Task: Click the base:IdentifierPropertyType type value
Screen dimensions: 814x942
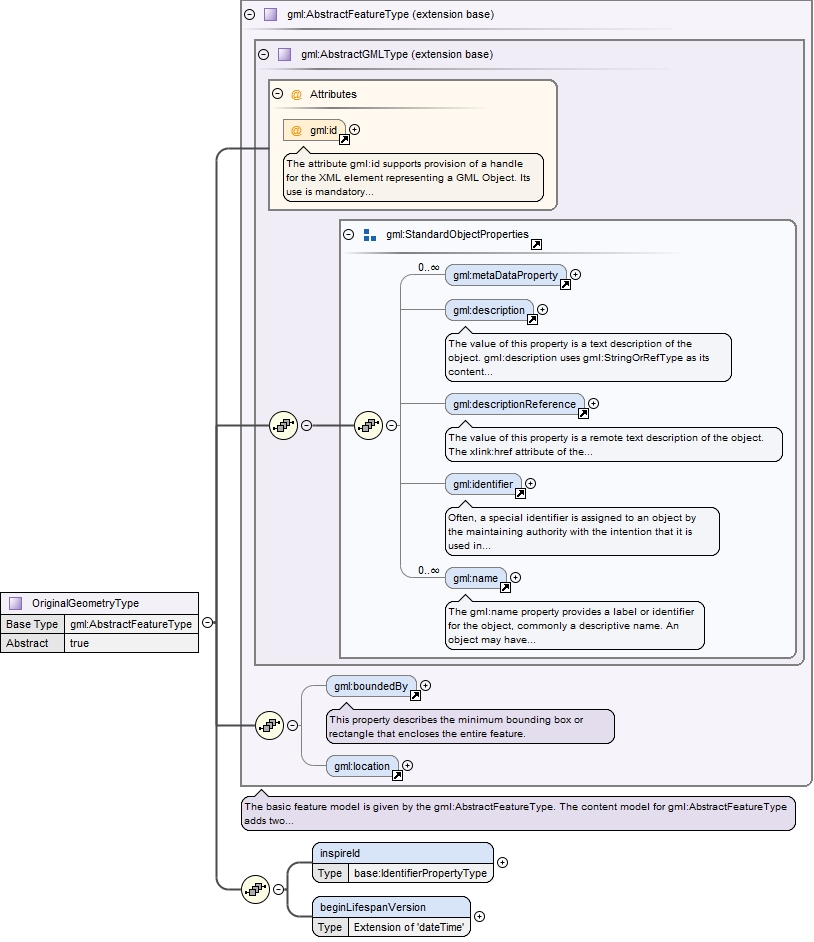Action: point(421,873)
